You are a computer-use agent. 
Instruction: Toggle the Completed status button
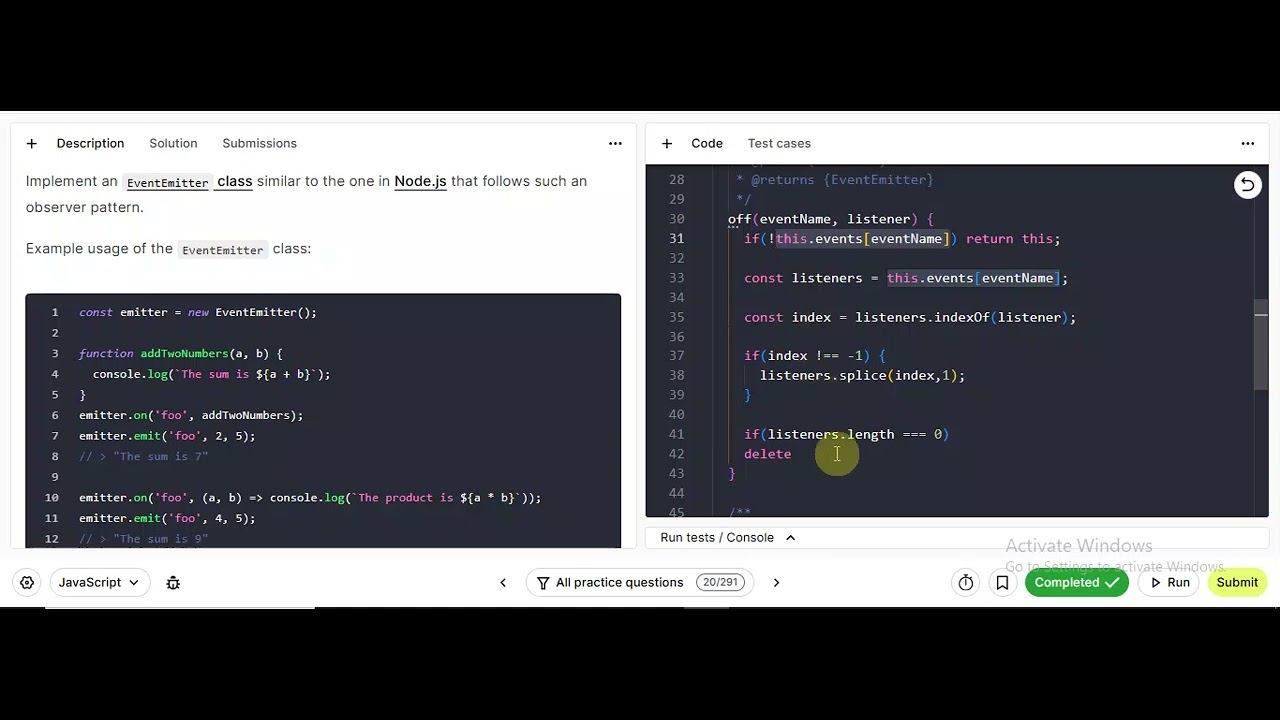(1076, 582)
